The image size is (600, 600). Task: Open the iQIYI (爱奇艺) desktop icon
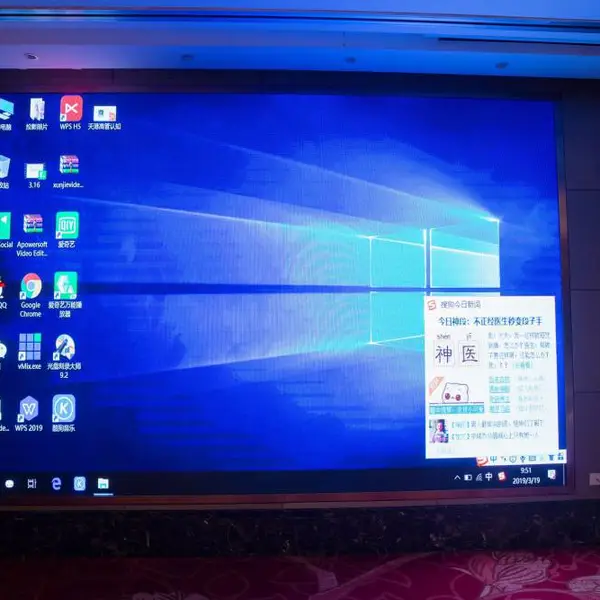coord(67,230)
